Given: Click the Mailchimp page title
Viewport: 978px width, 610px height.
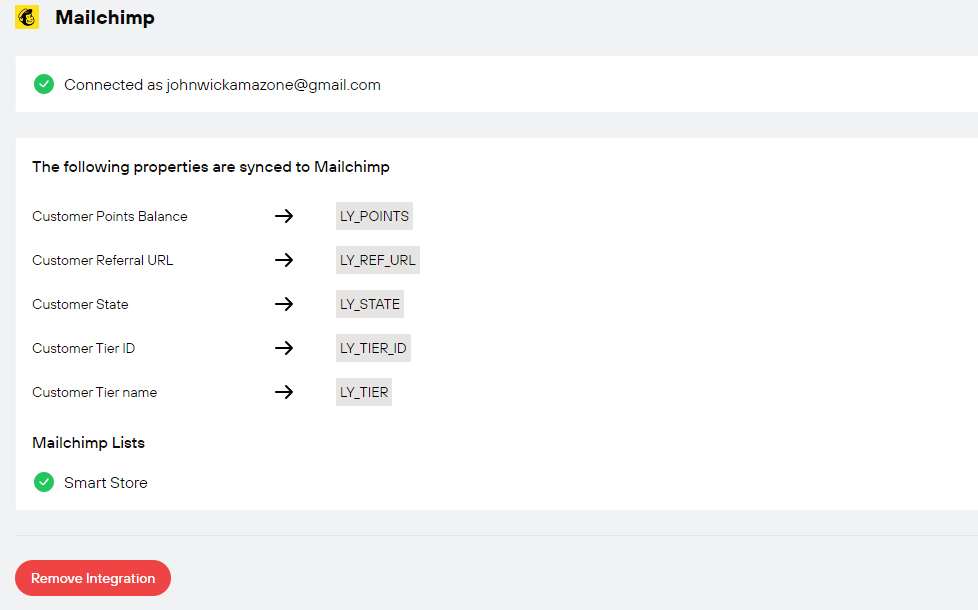Looking at the screenshot, I should tap(105, 17).
